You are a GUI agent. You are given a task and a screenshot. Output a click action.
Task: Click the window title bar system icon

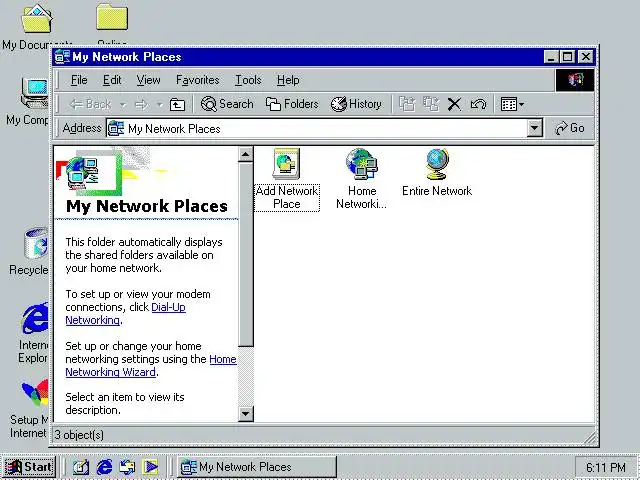point(62,57)
